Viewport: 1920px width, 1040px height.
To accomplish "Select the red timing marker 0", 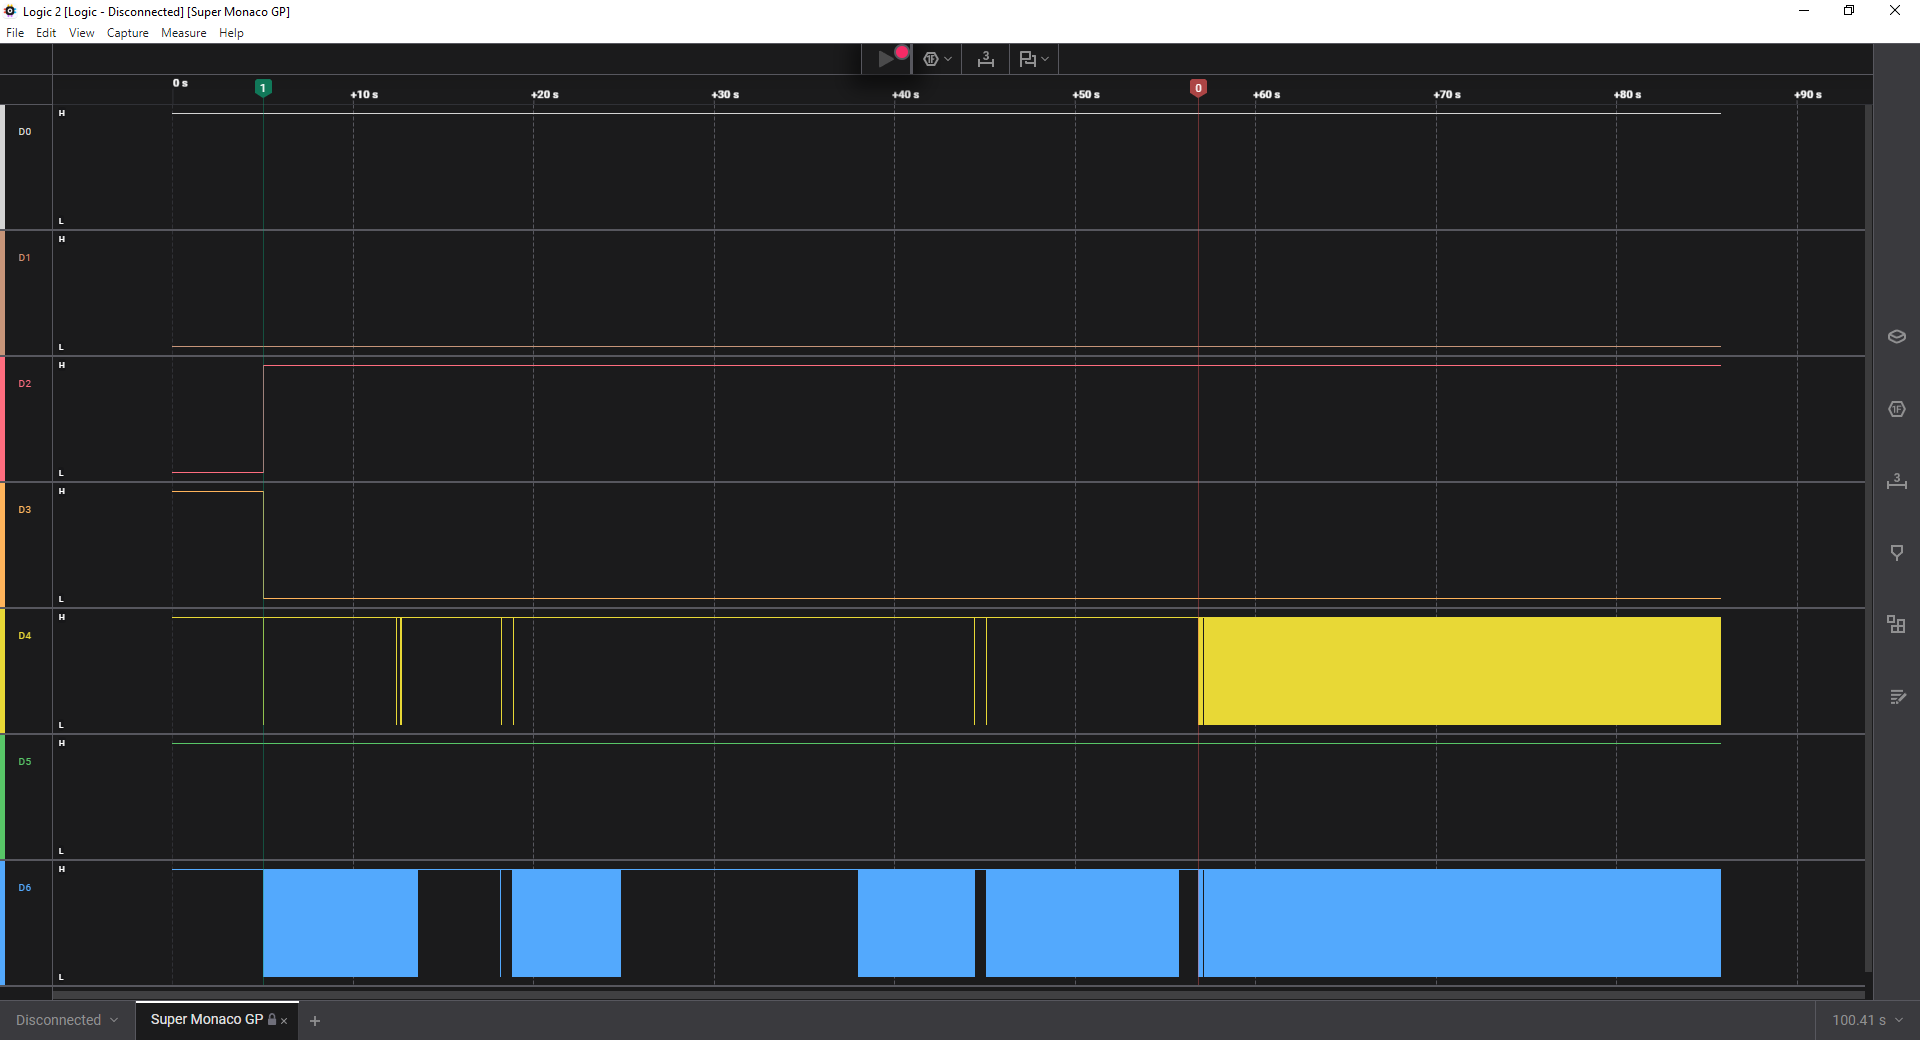I will click(x=1198, y=88).
